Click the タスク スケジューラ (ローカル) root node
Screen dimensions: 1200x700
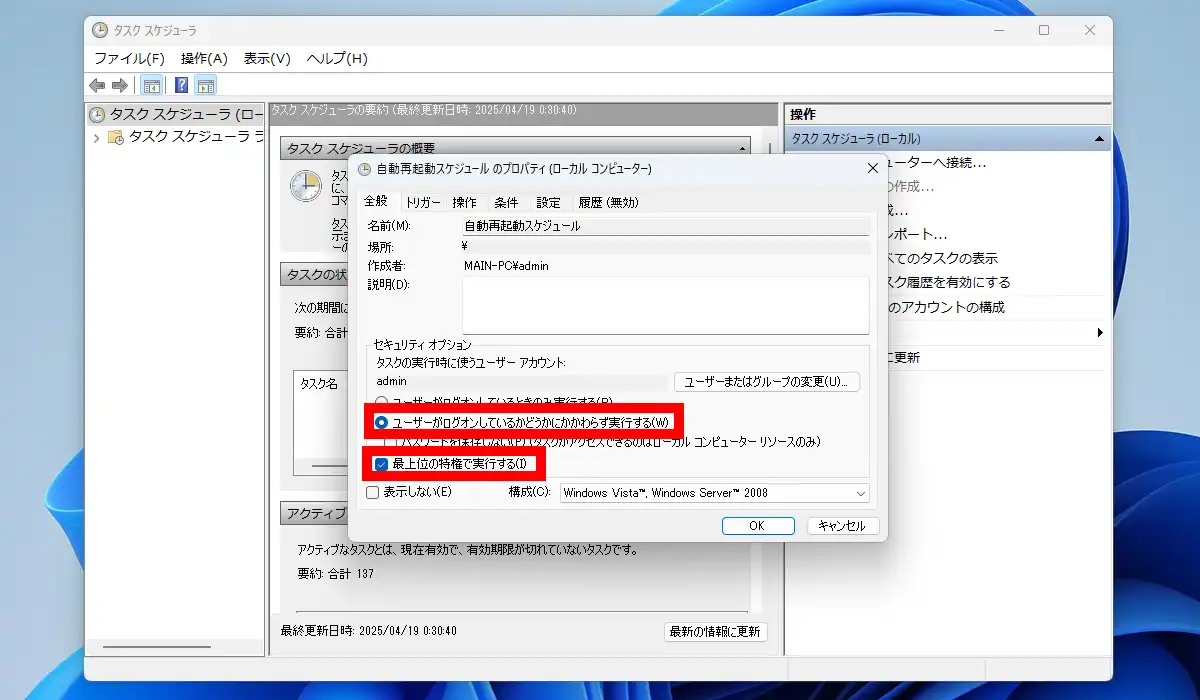(x=176, y=114)
